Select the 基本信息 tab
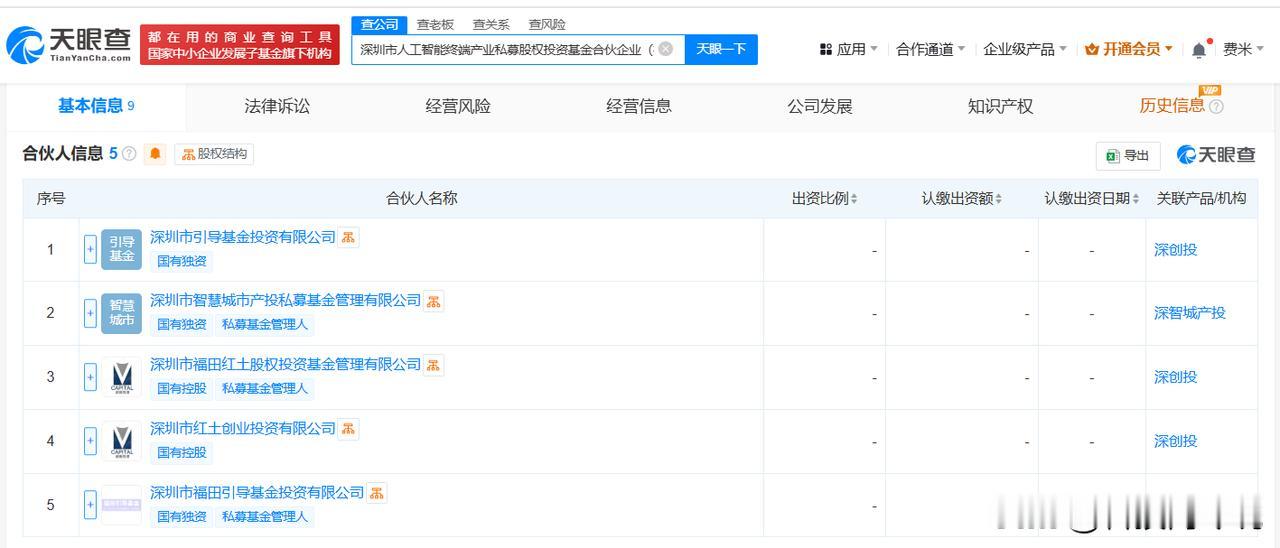This screenshot has height=548, width=1280. (x=96, y=106)
